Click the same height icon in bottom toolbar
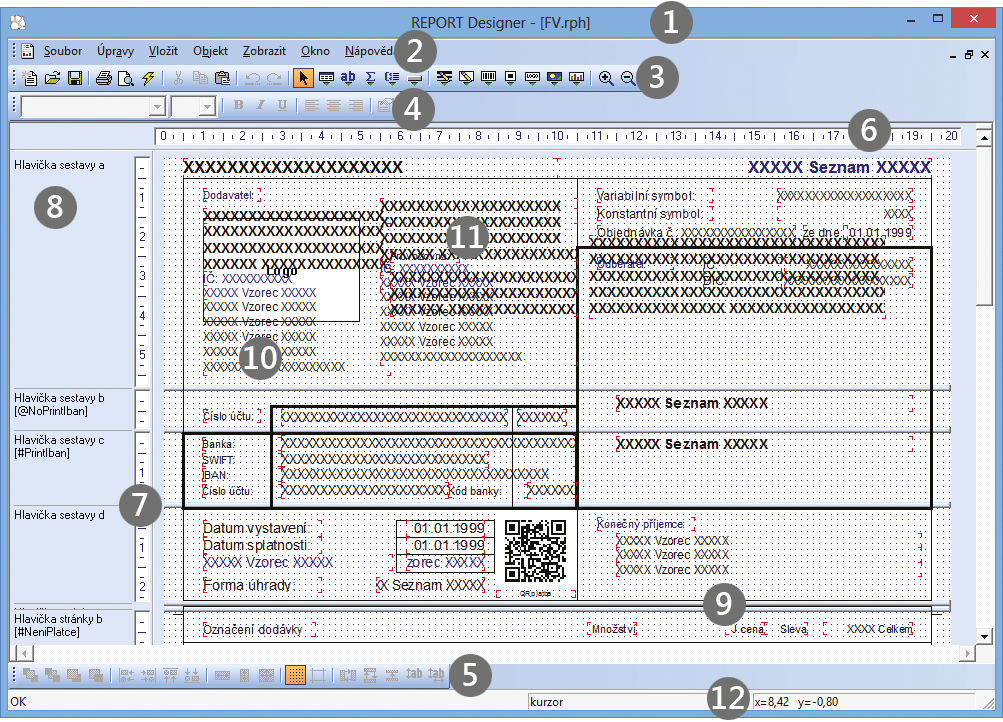This screenshot has width=1003, height=722. 244,675
